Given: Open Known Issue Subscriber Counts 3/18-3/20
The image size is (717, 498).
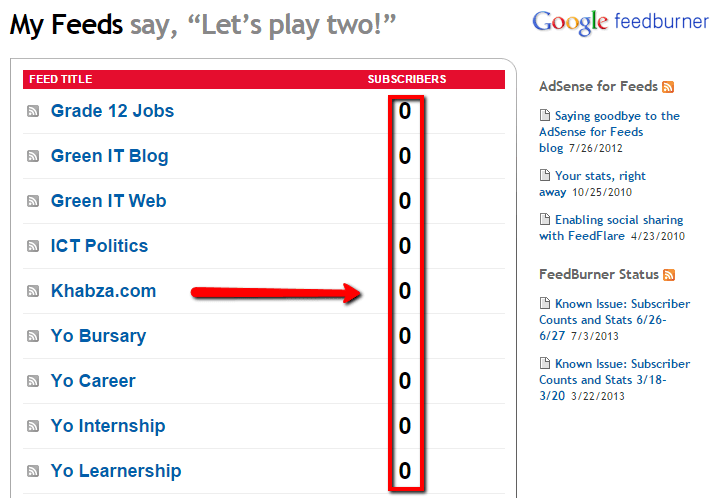Looking at the screenshot, I should pyautogui.click(x=614, y=380).
